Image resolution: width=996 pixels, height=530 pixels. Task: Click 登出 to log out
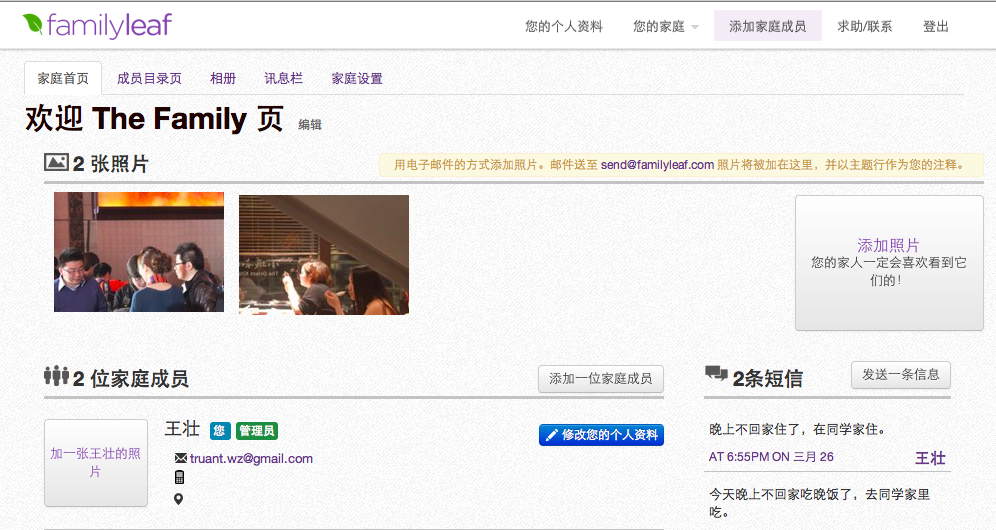pos(936,26)
